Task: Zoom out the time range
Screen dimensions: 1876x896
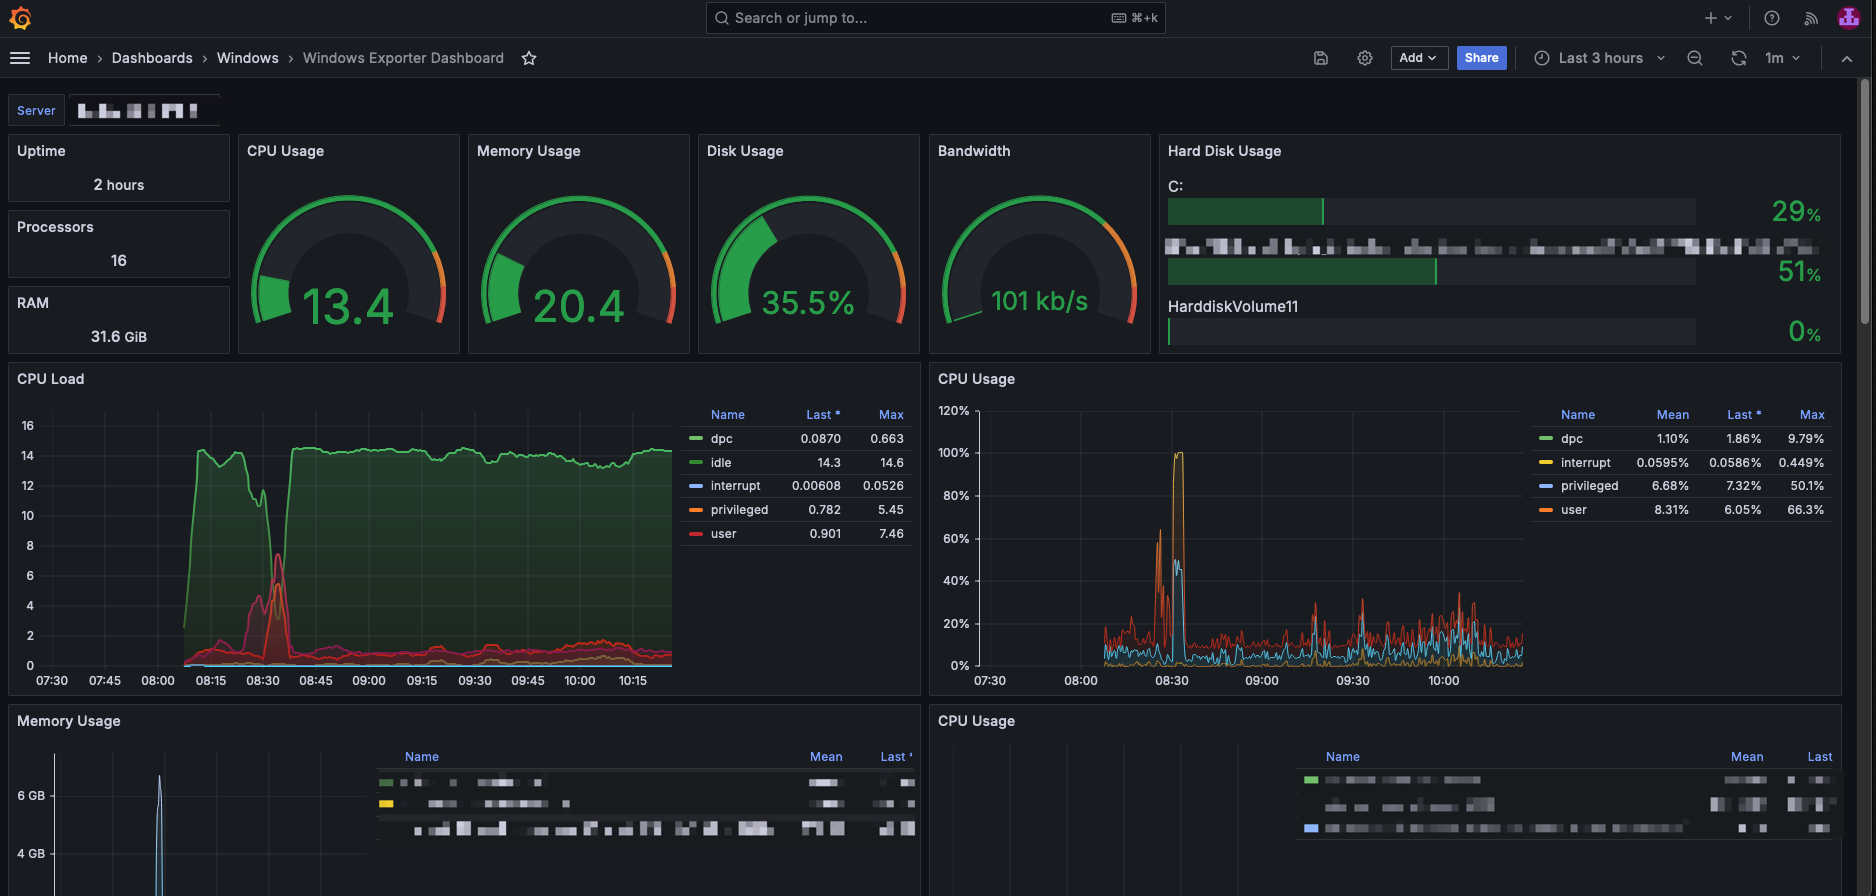Action: tap(1695, 58)
